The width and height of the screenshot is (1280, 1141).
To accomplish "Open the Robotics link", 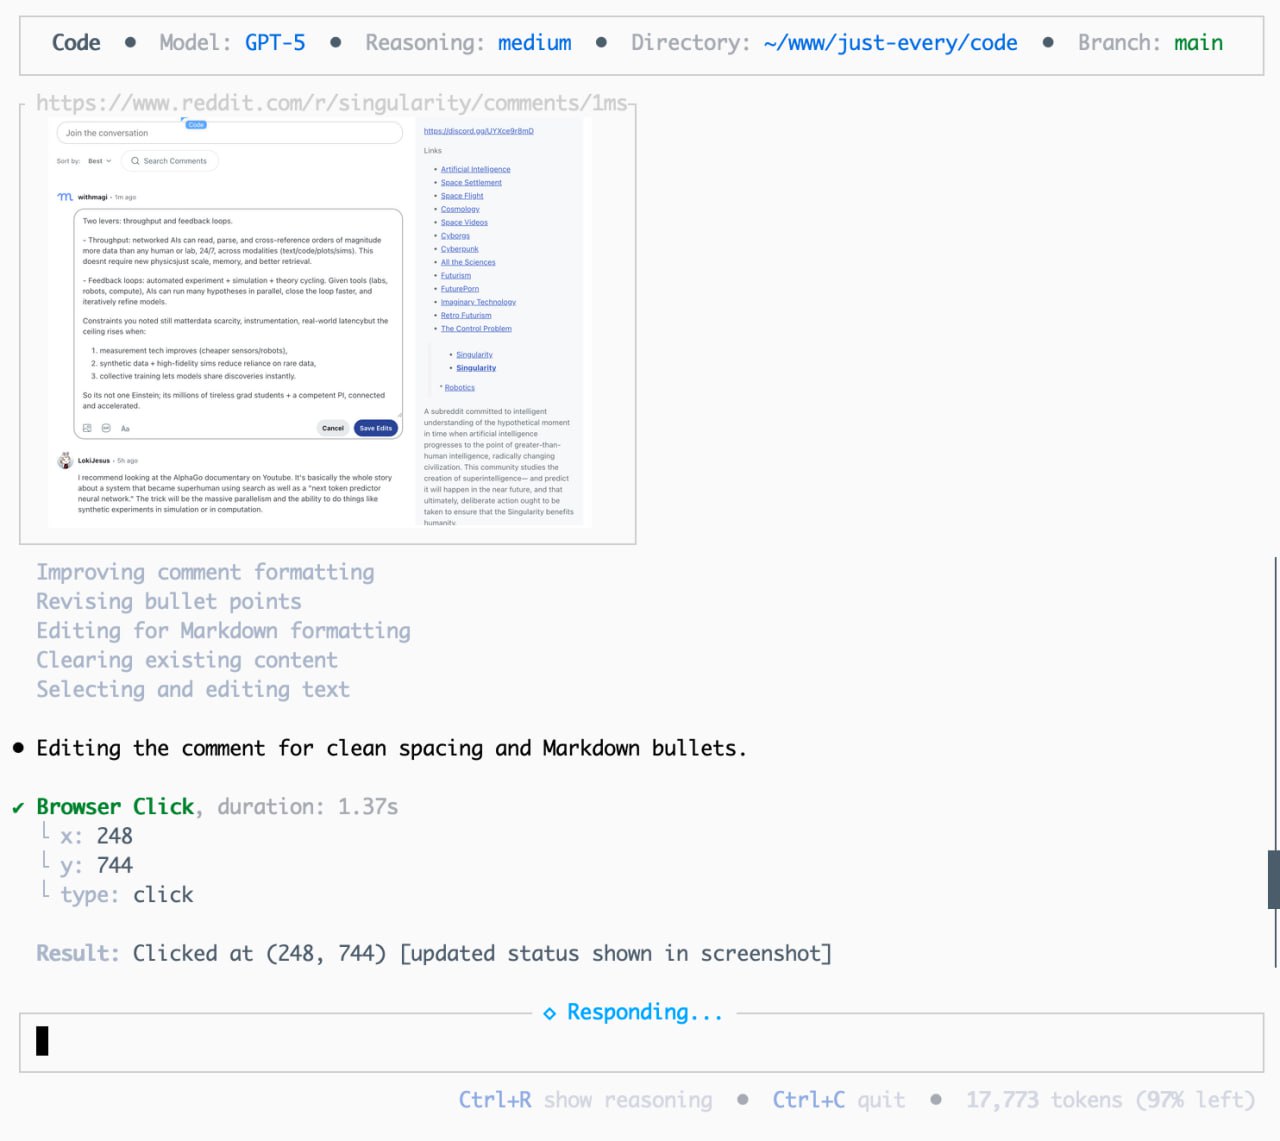I will click(x=460, y=387).
